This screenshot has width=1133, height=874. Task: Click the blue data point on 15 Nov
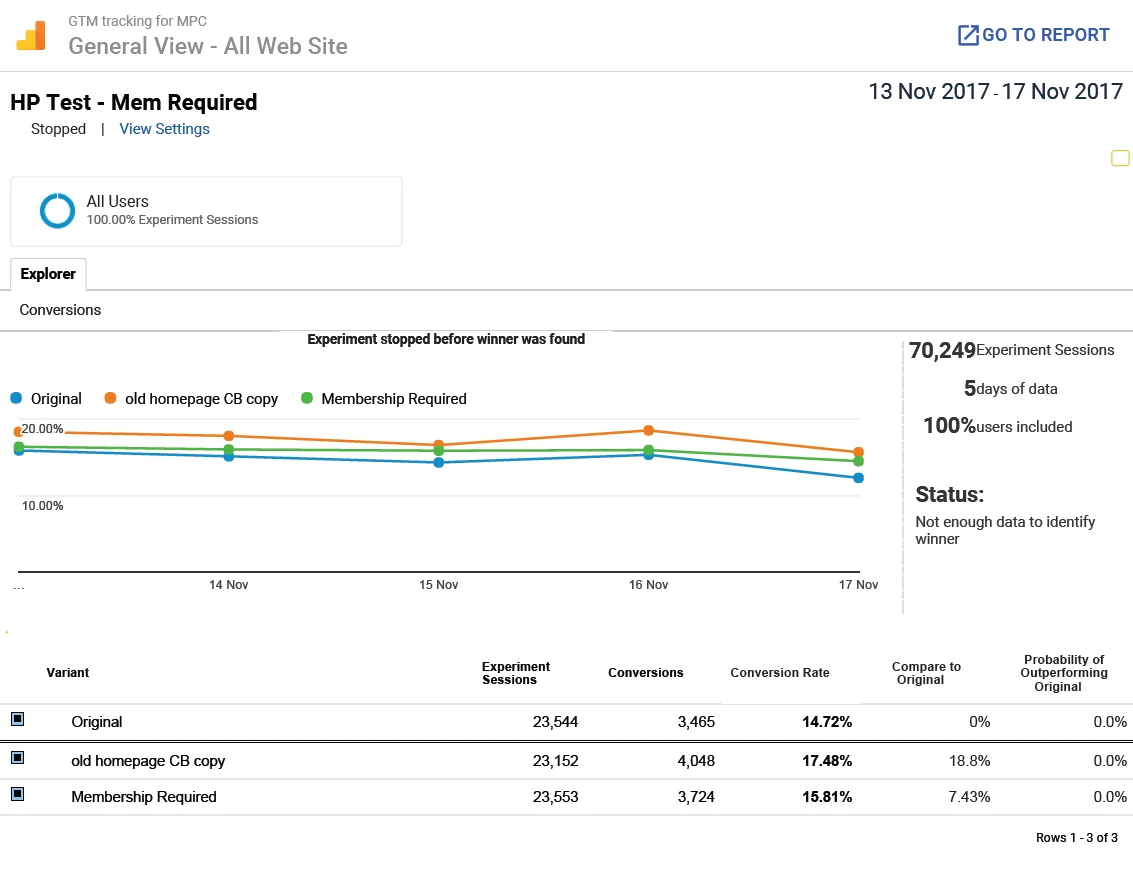pos(439,462)
